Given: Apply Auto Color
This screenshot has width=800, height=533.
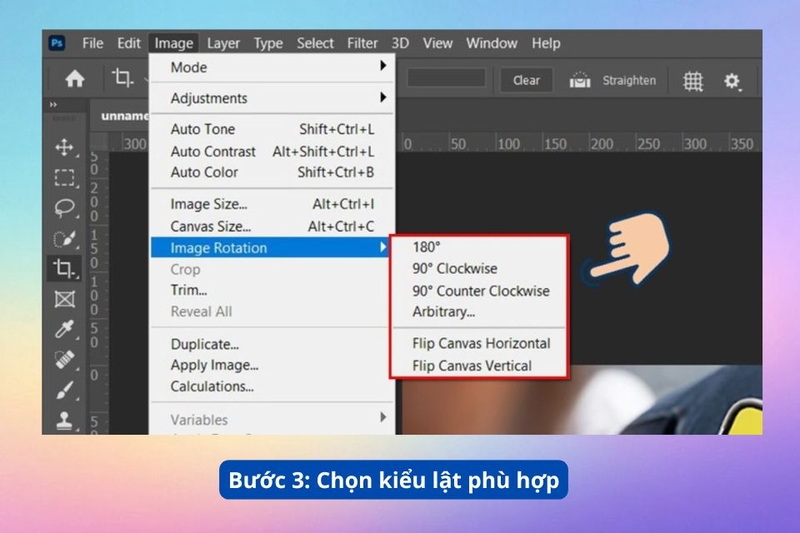Looking at the screenshot, I should pyautogui.click(x=272, y=172).
